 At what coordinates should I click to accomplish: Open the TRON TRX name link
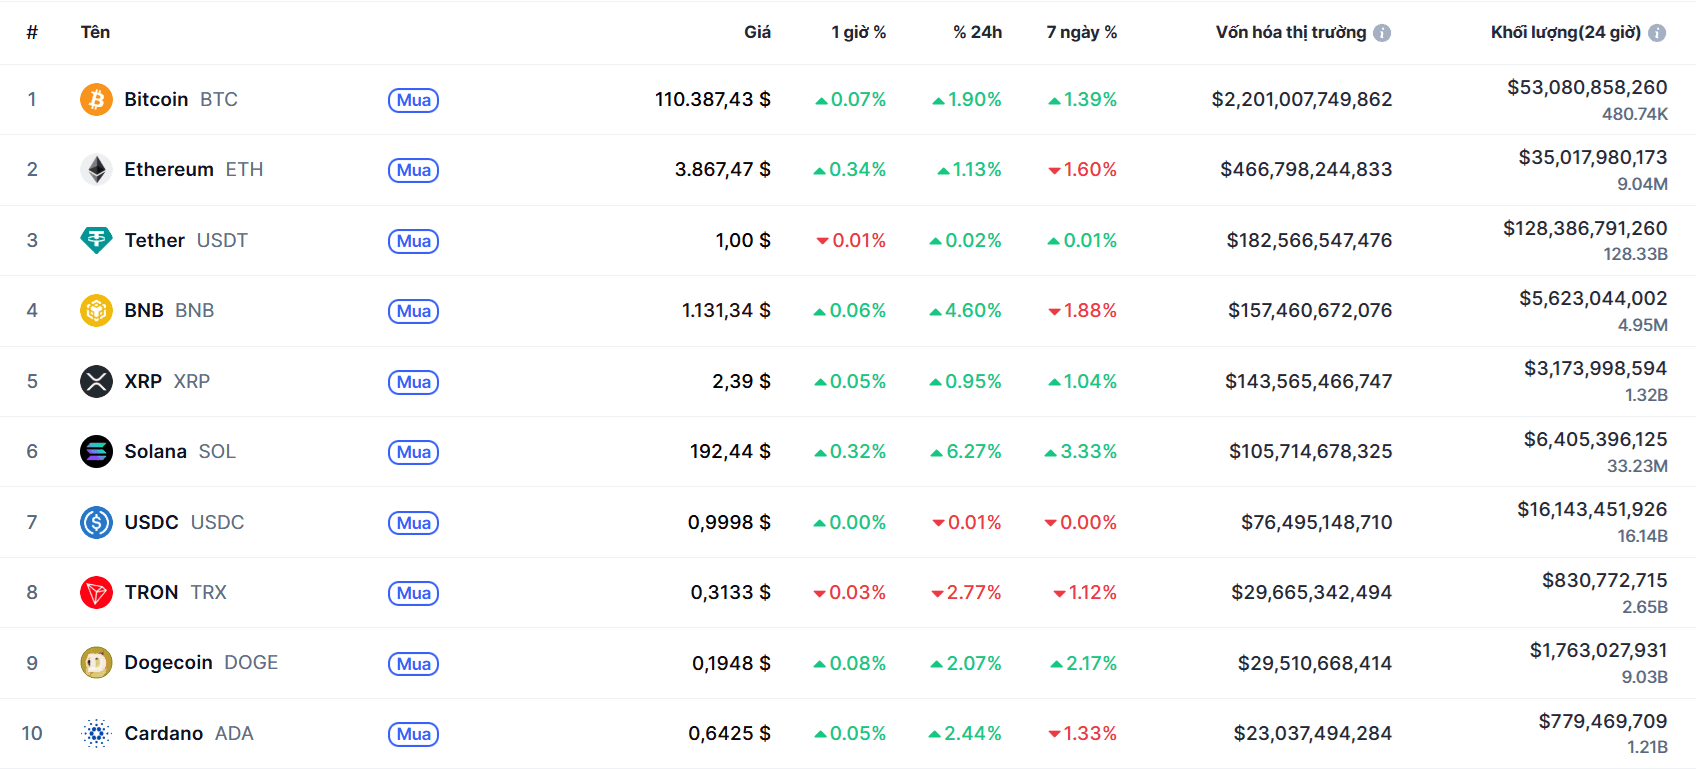click(176, 593)
